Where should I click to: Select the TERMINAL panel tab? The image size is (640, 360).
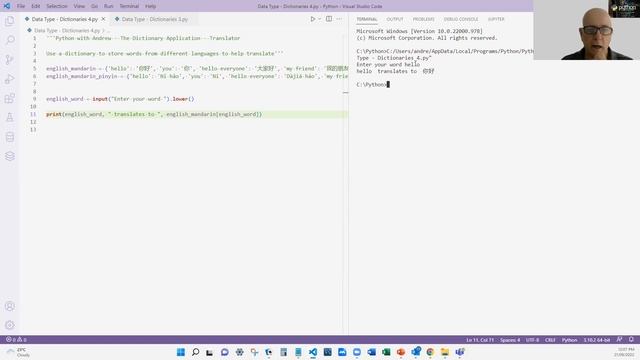click(x=367, y=19)
